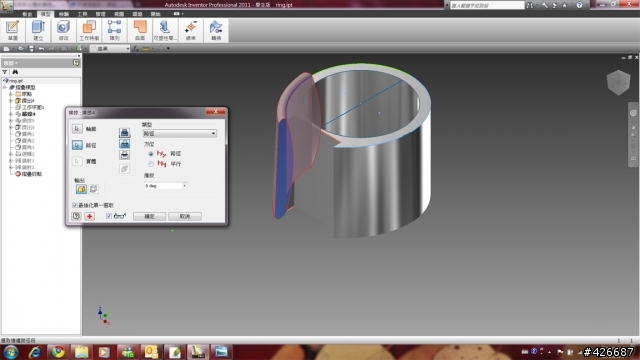This screenshot has width=640, height=360.
Task: Click the ViewCube in the viewport corner
Action: tap(618, 82)
